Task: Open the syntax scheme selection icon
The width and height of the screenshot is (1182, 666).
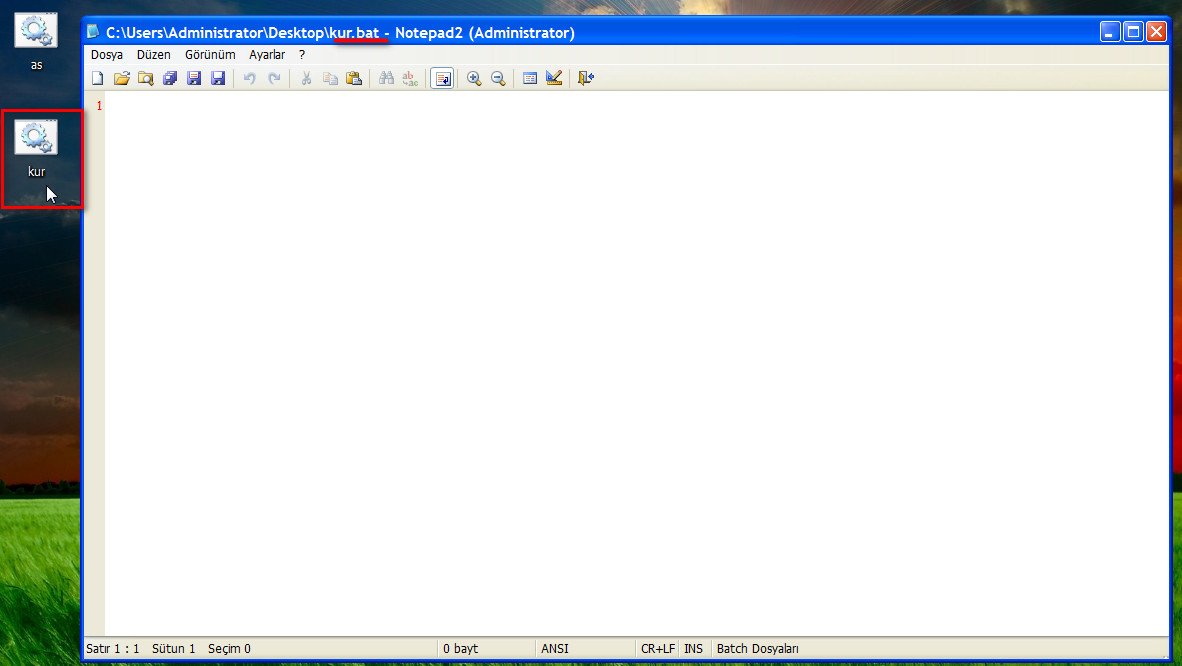Action: point(530,78)
